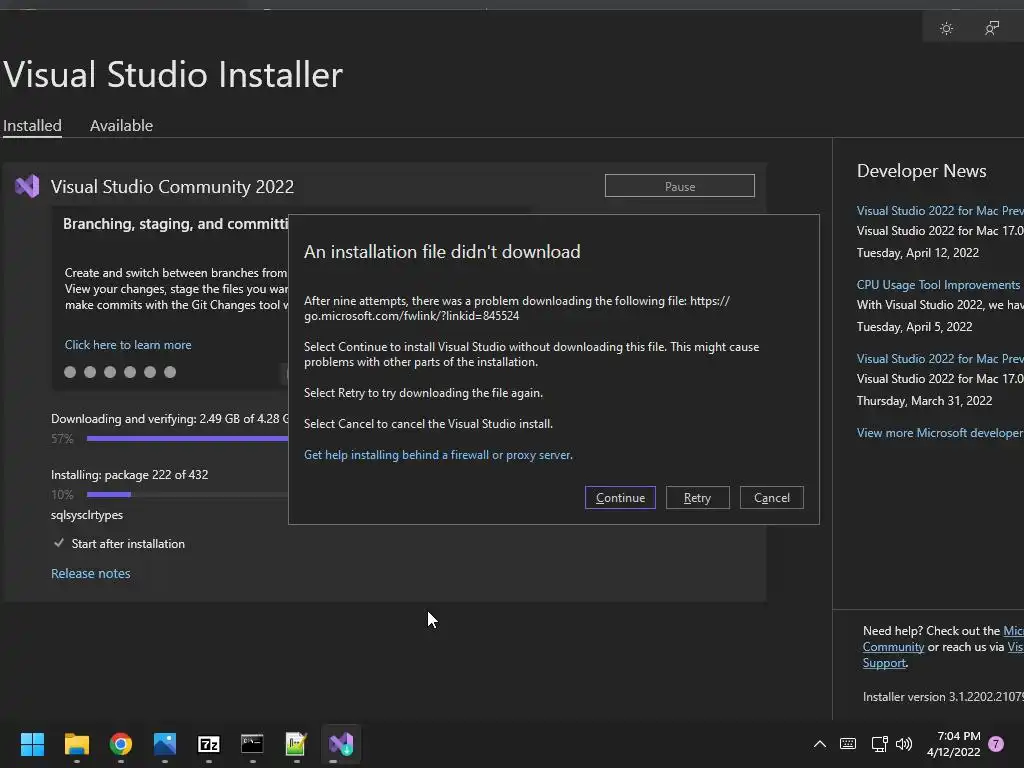Select the Developer News heading
Viewport: 1024px width, 768px height.
(x=921, y=171)
